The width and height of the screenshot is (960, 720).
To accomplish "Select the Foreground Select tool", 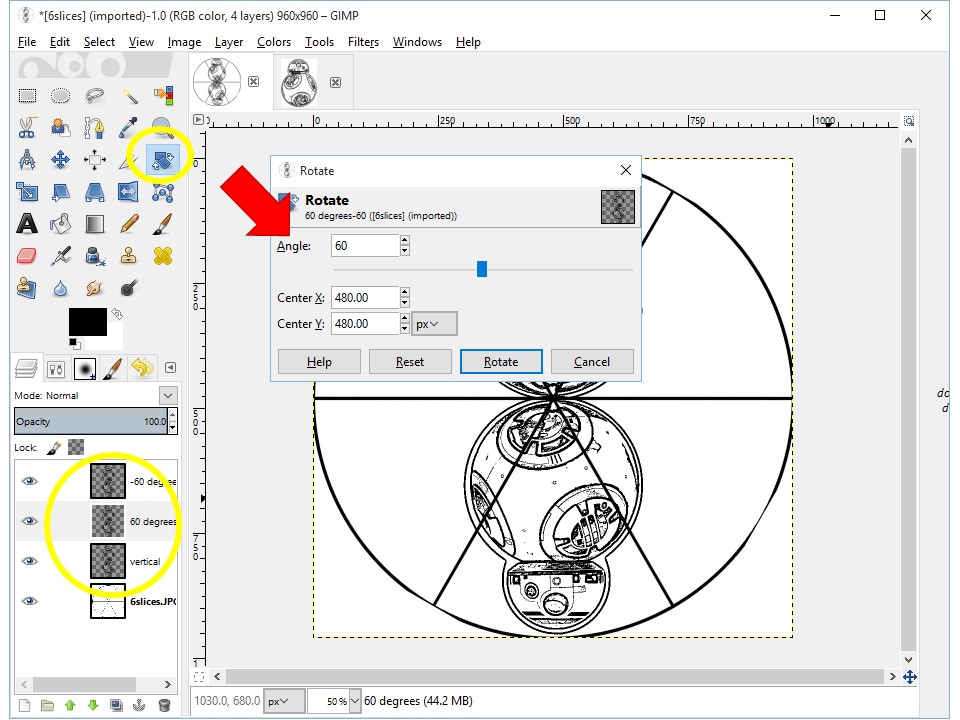I will [x=60, y=127].
